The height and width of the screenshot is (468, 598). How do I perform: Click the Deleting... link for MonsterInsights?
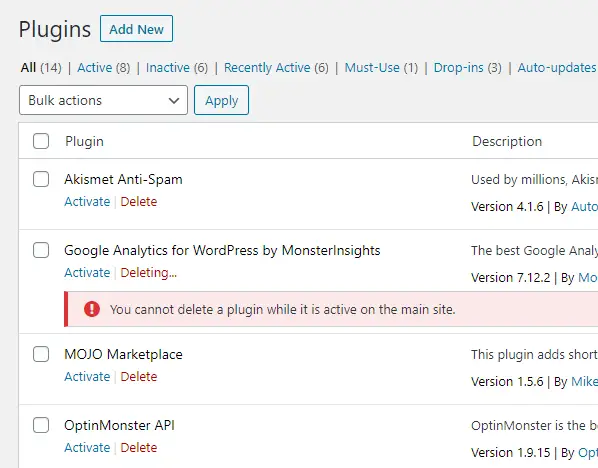click(149, 272)
